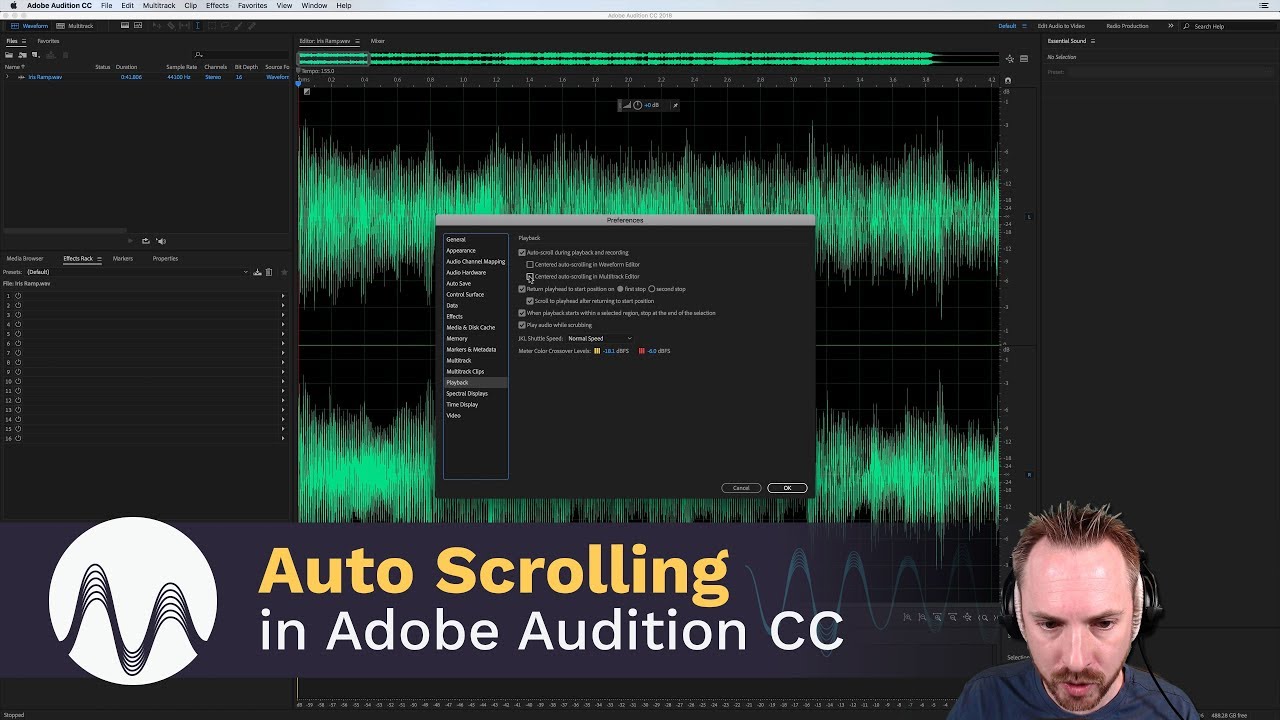Toggle effect slot 1 power button
Image resolution: width=1280 pixels, height=720 pixels.
coord(18,296)
